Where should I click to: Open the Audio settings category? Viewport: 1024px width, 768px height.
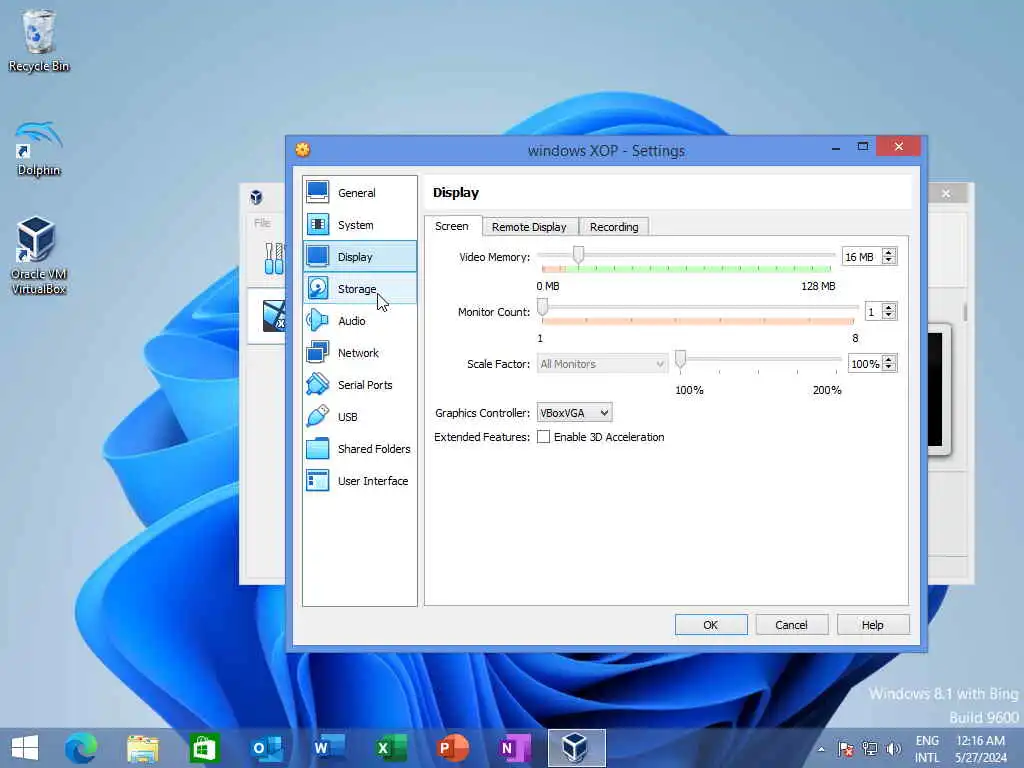[360, 321]
